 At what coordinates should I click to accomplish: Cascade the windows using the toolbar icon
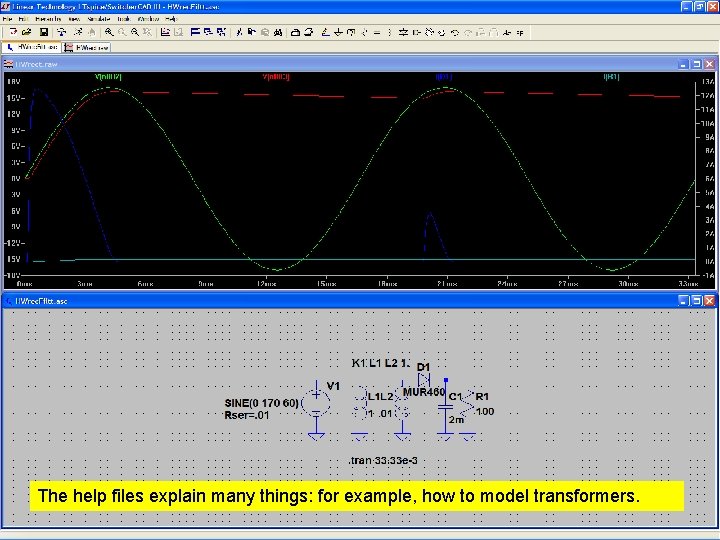(208, 32)
